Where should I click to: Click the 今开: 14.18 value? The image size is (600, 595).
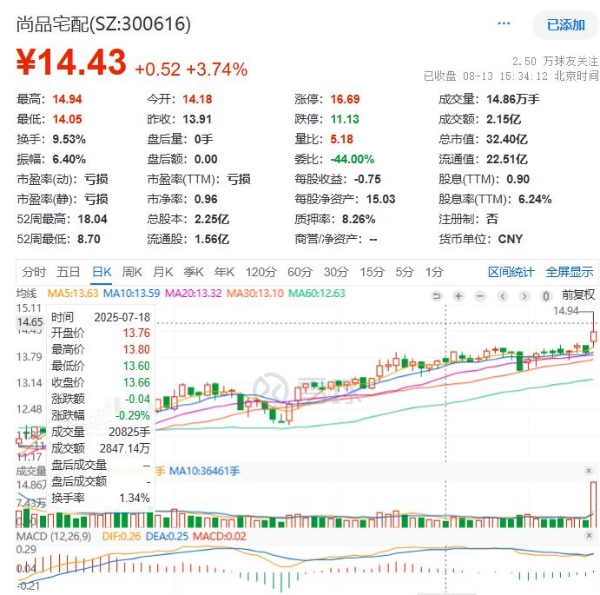197,99
